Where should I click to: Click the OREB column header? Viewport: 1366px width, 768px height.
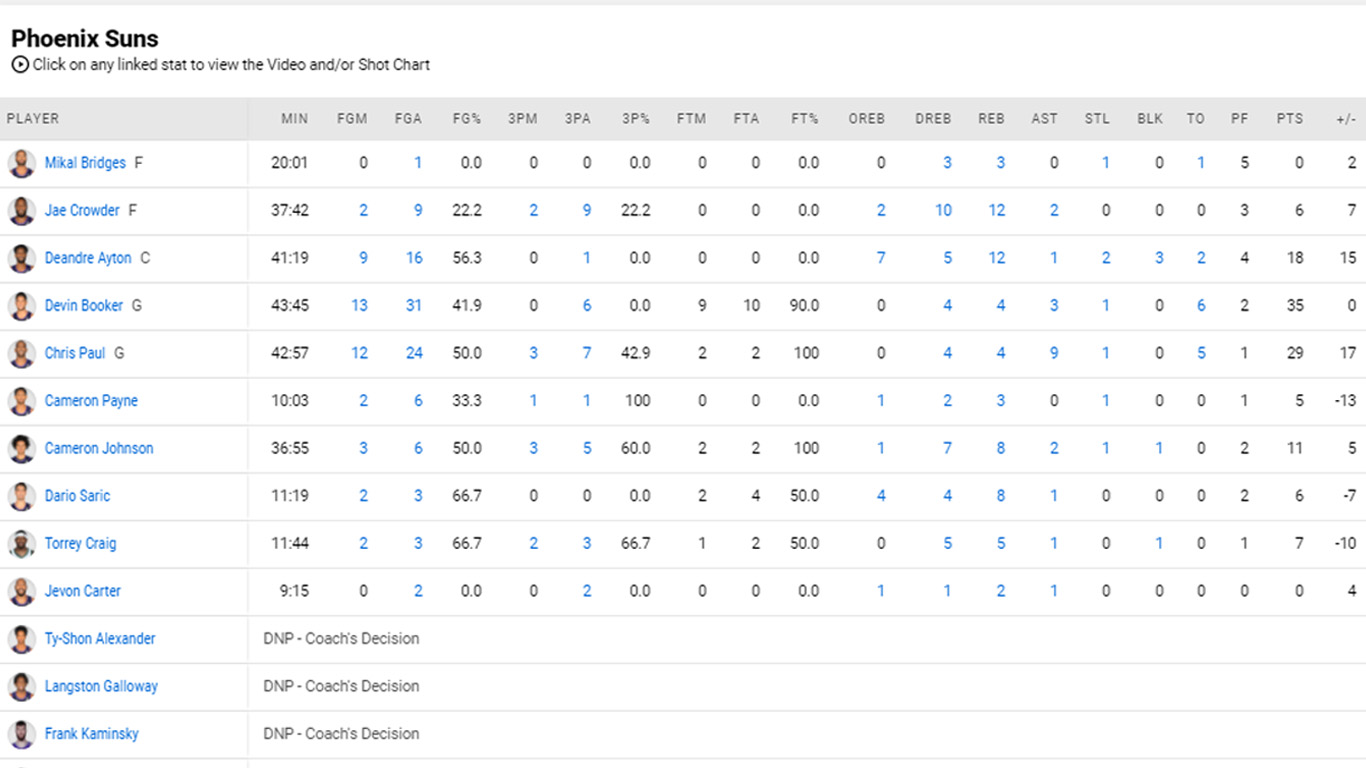867,119
